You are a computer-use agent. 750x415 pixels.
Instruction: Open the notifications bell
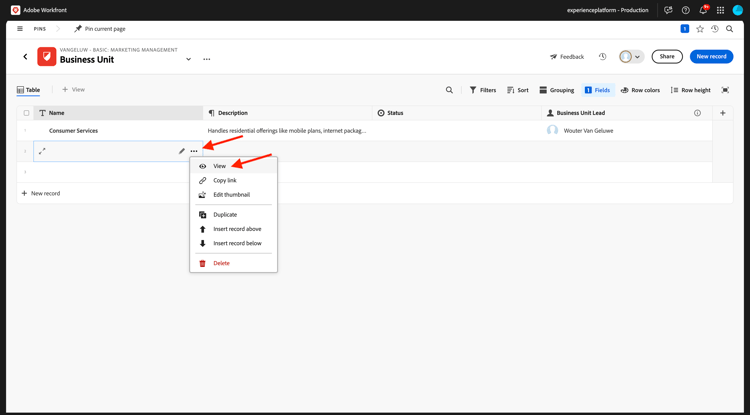703,10
